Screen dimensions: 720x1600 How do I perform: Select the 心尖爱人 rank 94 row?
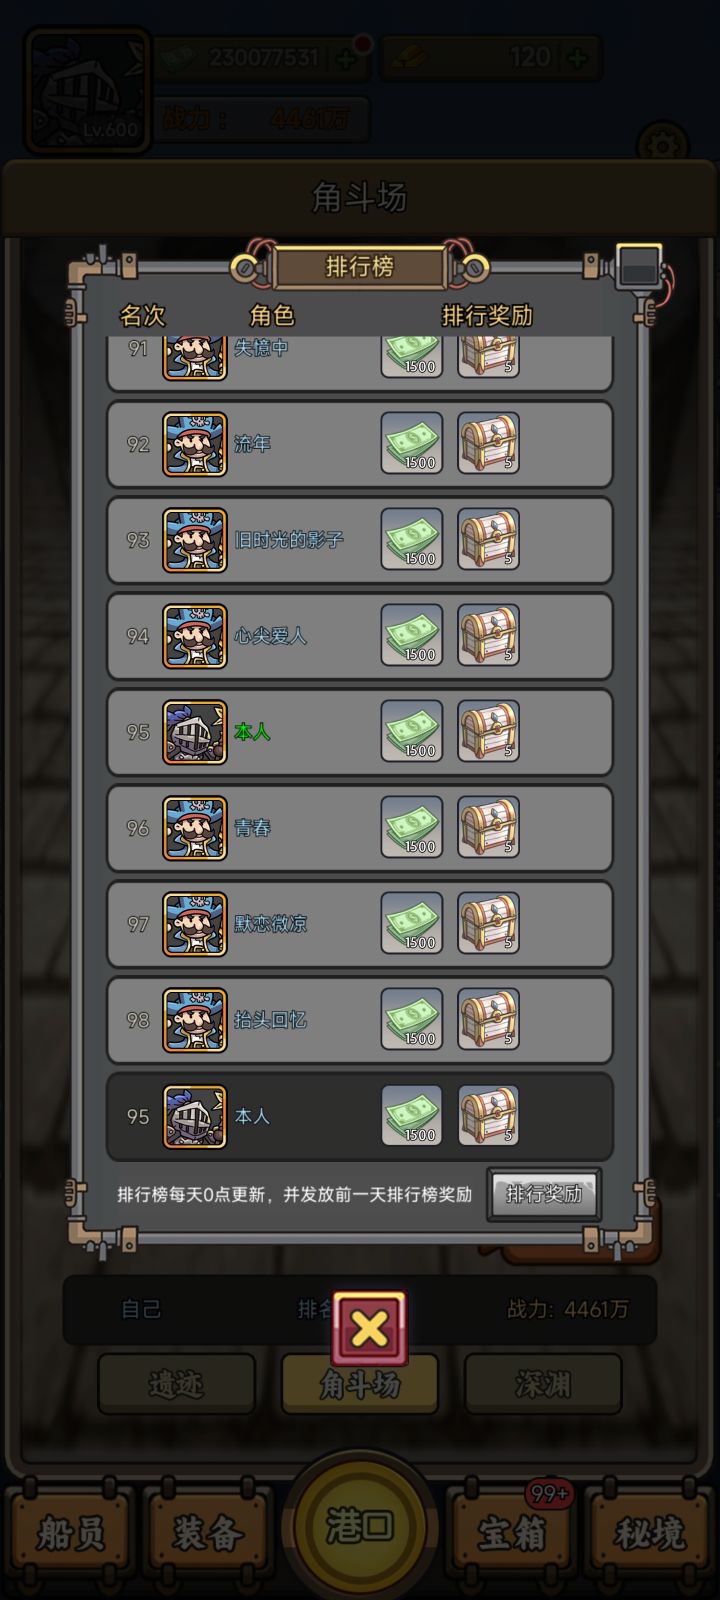(360, 636)
